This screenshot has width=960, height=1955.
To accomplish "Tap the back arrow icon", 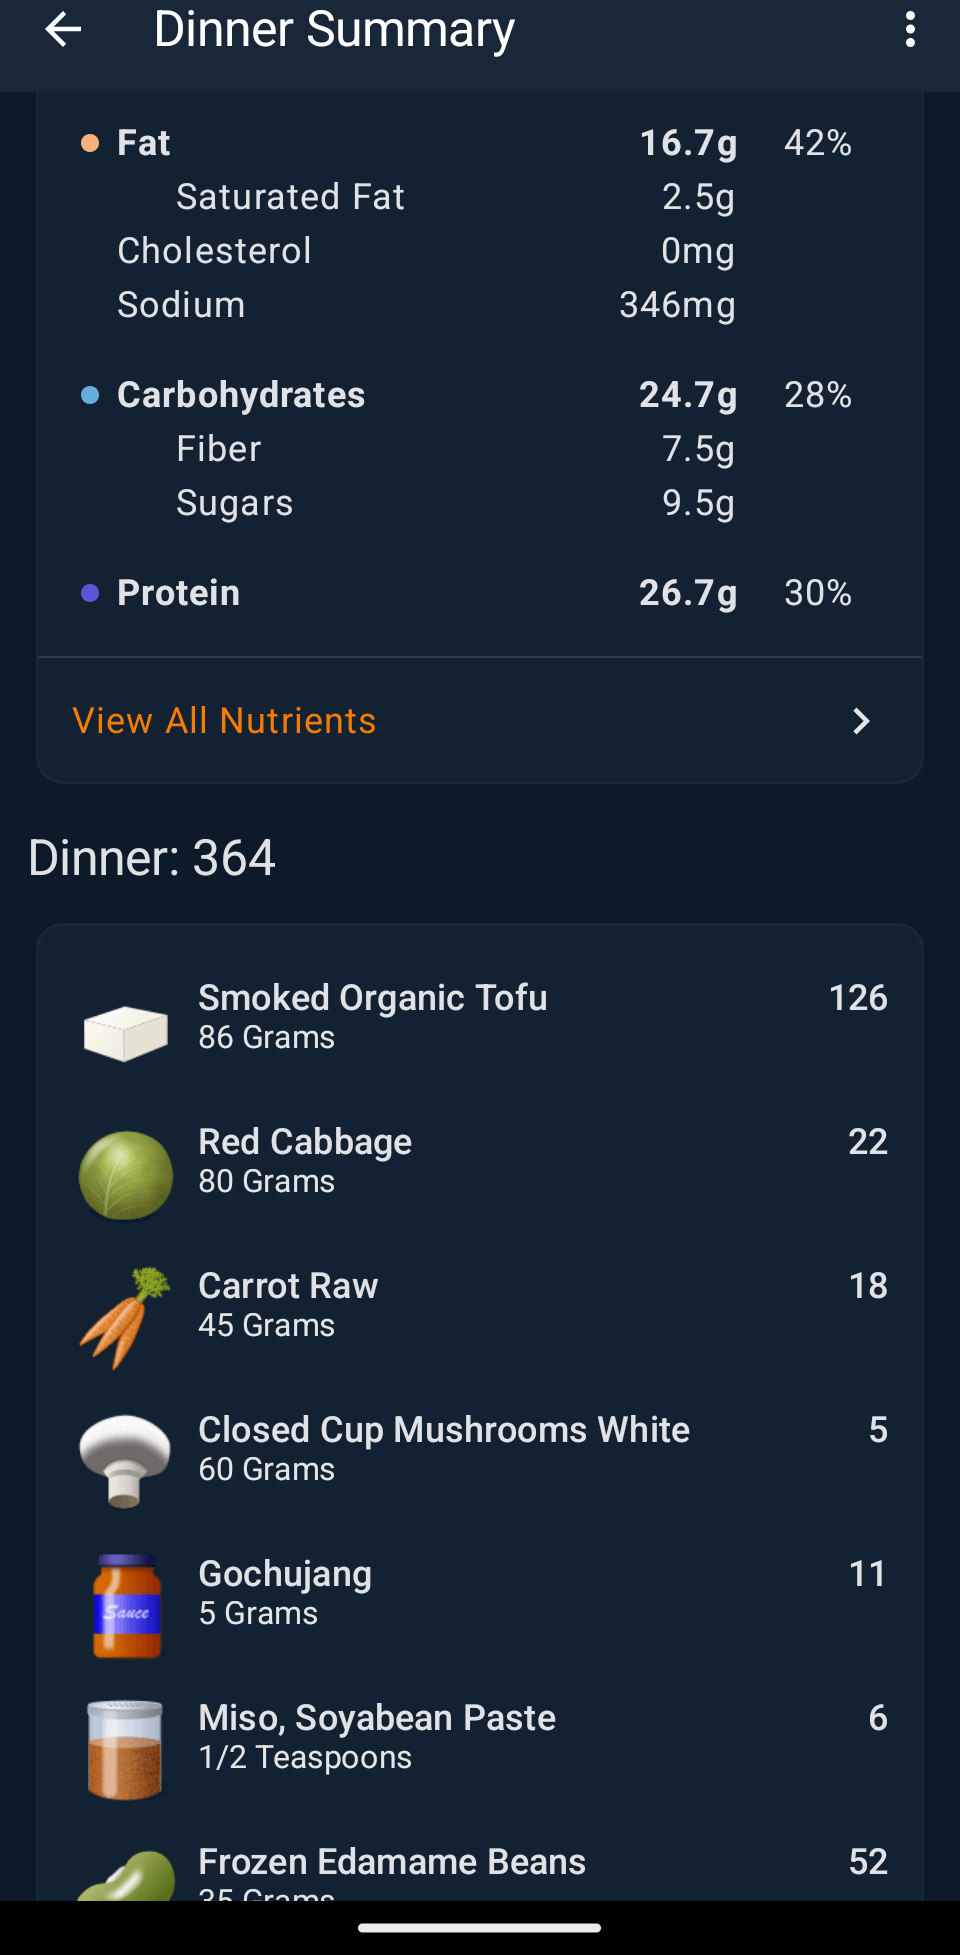I will pyautogui.click(x=63, y=30).
